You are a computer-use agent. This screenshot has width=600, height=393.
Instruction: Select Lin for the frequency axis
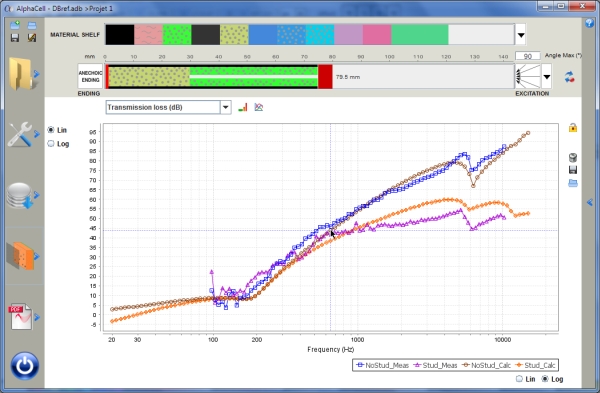pos(519,379)
